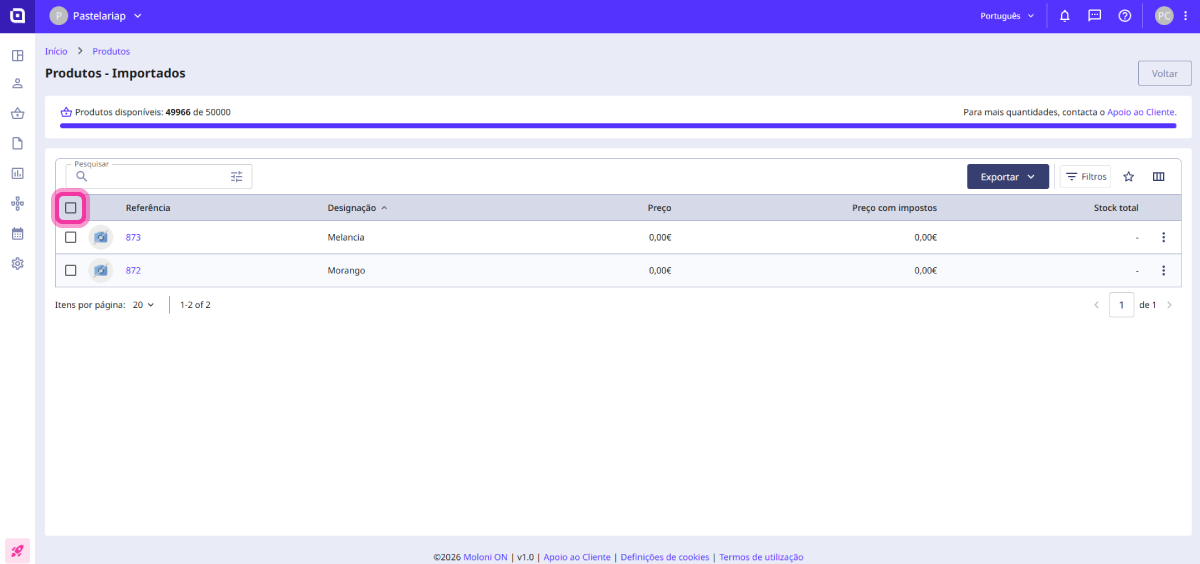Viewport: 1200px width, 564px height.
Task: Go to Início breadcrumb
Action: coord(56,51)
